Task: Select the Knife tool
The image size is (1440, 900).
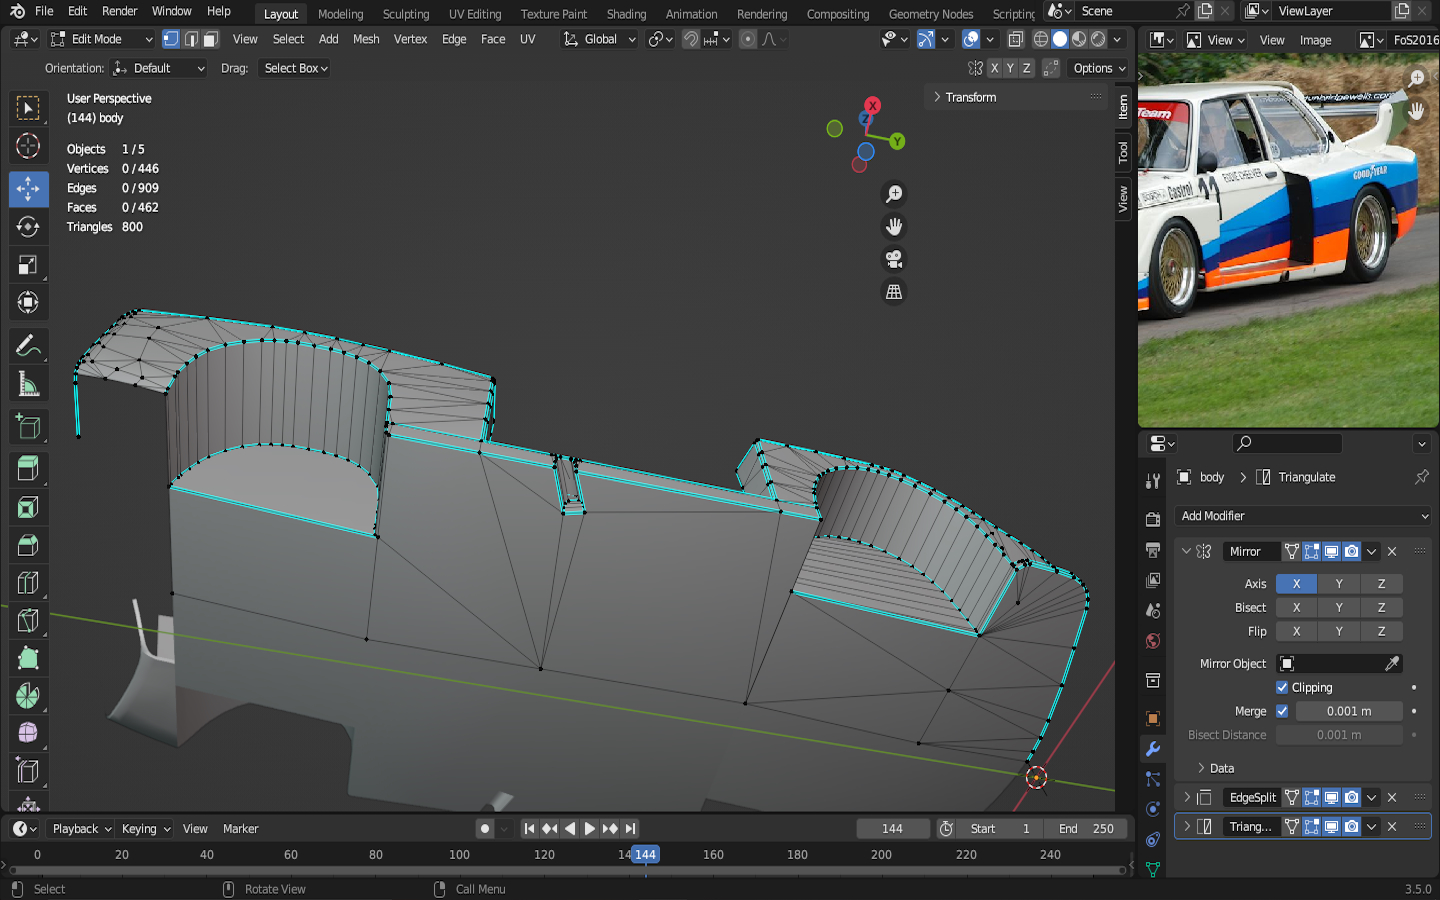Action: click(x=28, y=620)
